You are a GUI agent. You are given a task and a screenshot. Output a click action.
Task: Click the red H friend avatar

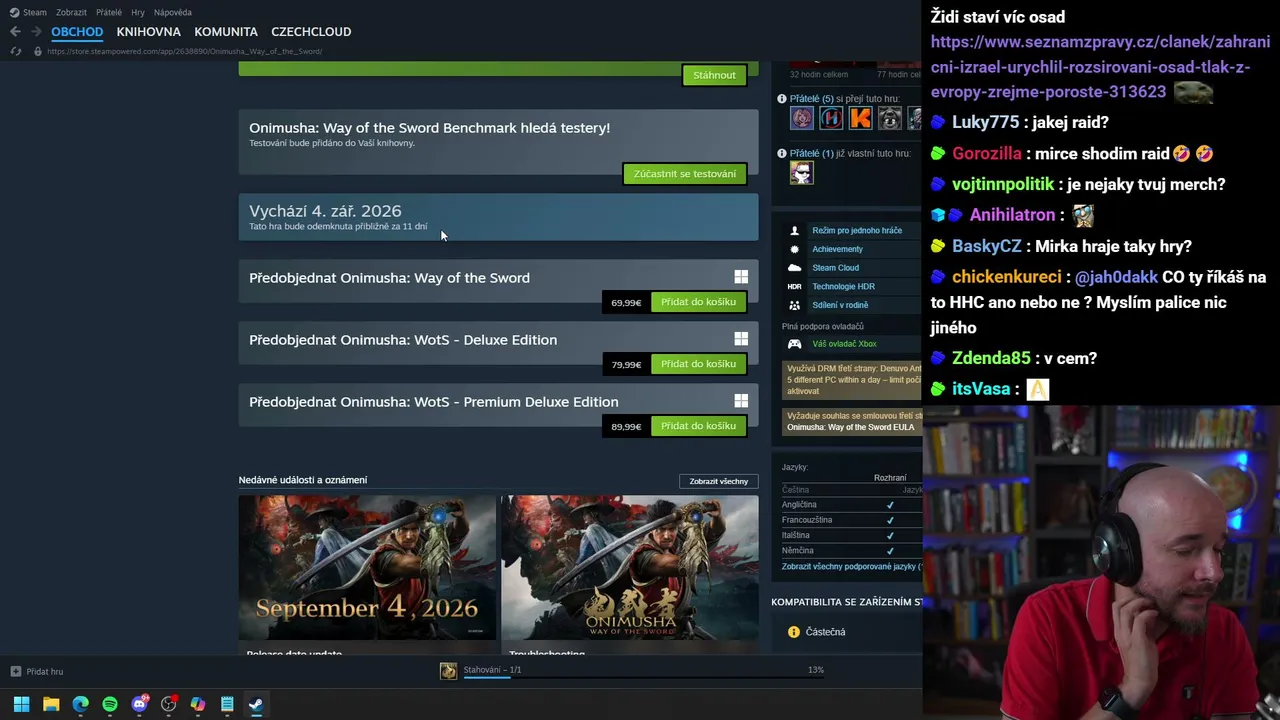click(831, 118)
